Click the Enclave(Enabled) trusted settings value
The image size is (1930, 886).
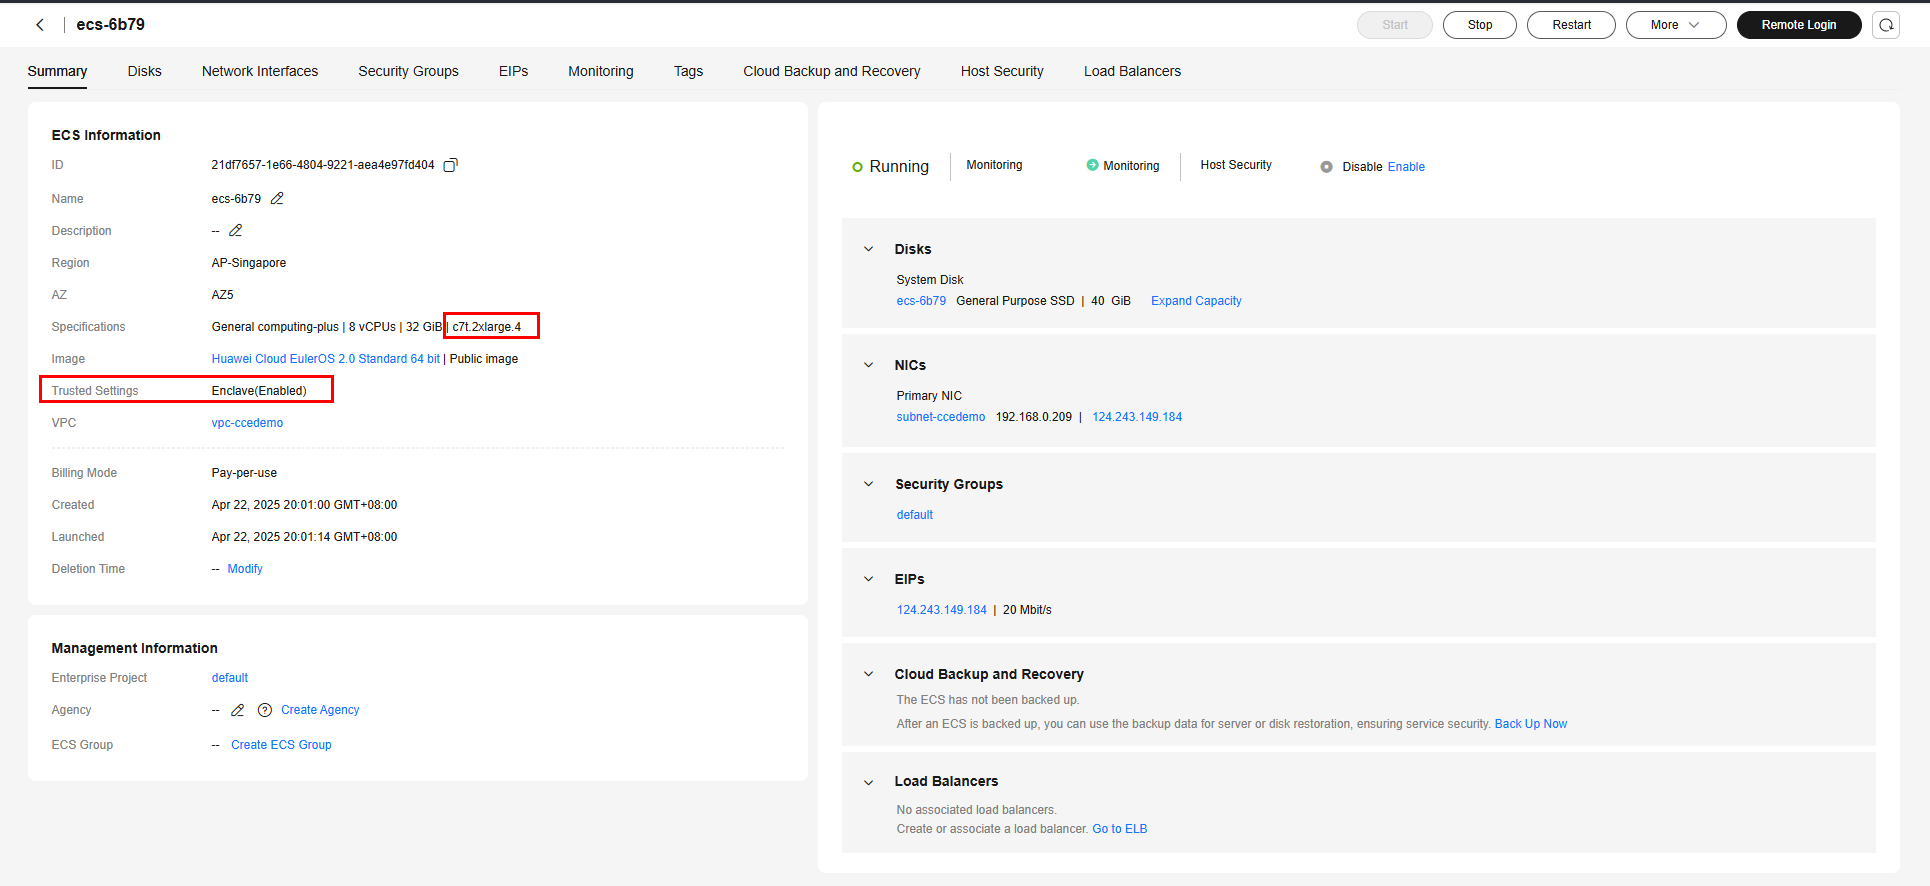tap(259, 391)
